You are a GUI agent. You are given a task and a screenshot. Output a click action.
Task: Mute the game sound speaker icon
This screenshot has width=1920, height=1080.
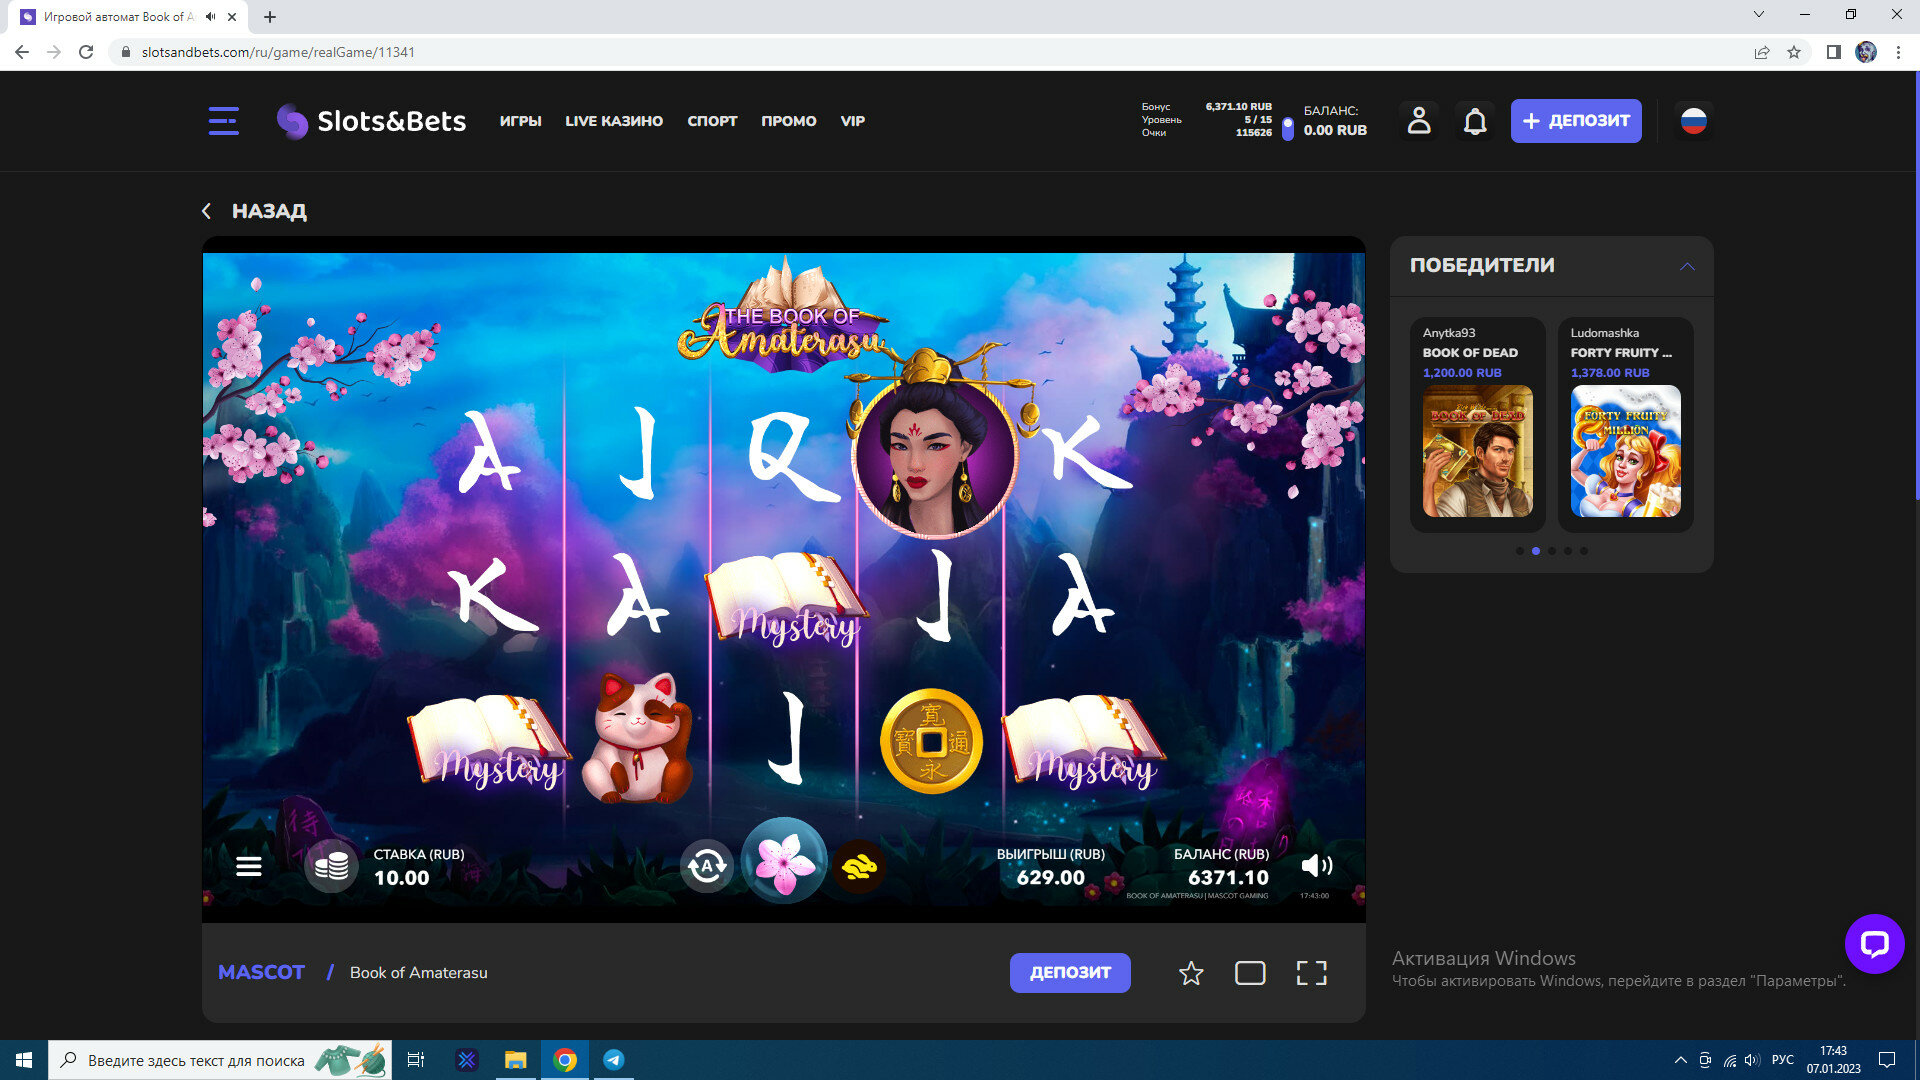[x=1316, y=866]
